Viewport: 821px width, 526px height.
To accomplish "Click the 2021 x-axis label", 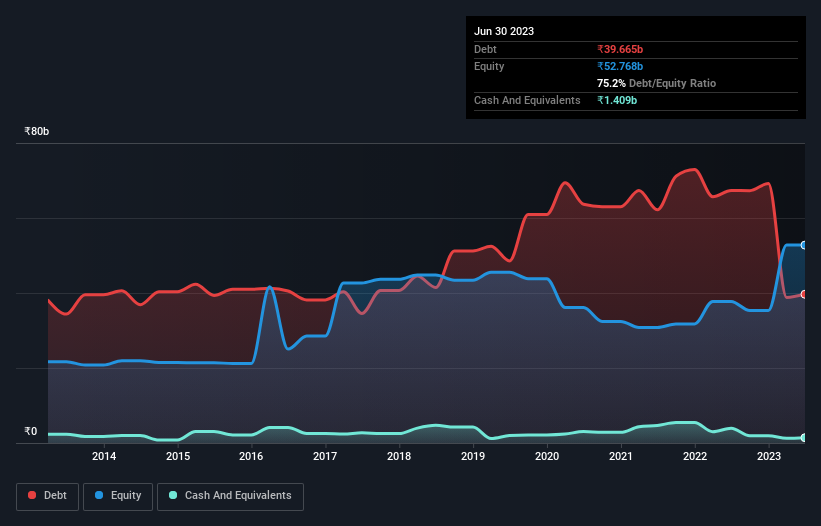I will pyautogui.click(x=621, y=456).
